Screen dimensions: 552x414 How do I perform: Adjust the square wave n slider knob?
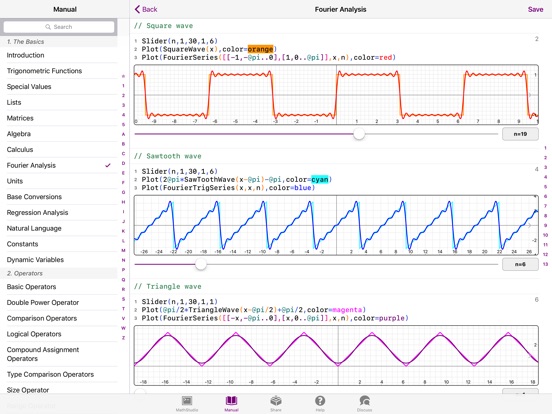(x=359, y=134)
